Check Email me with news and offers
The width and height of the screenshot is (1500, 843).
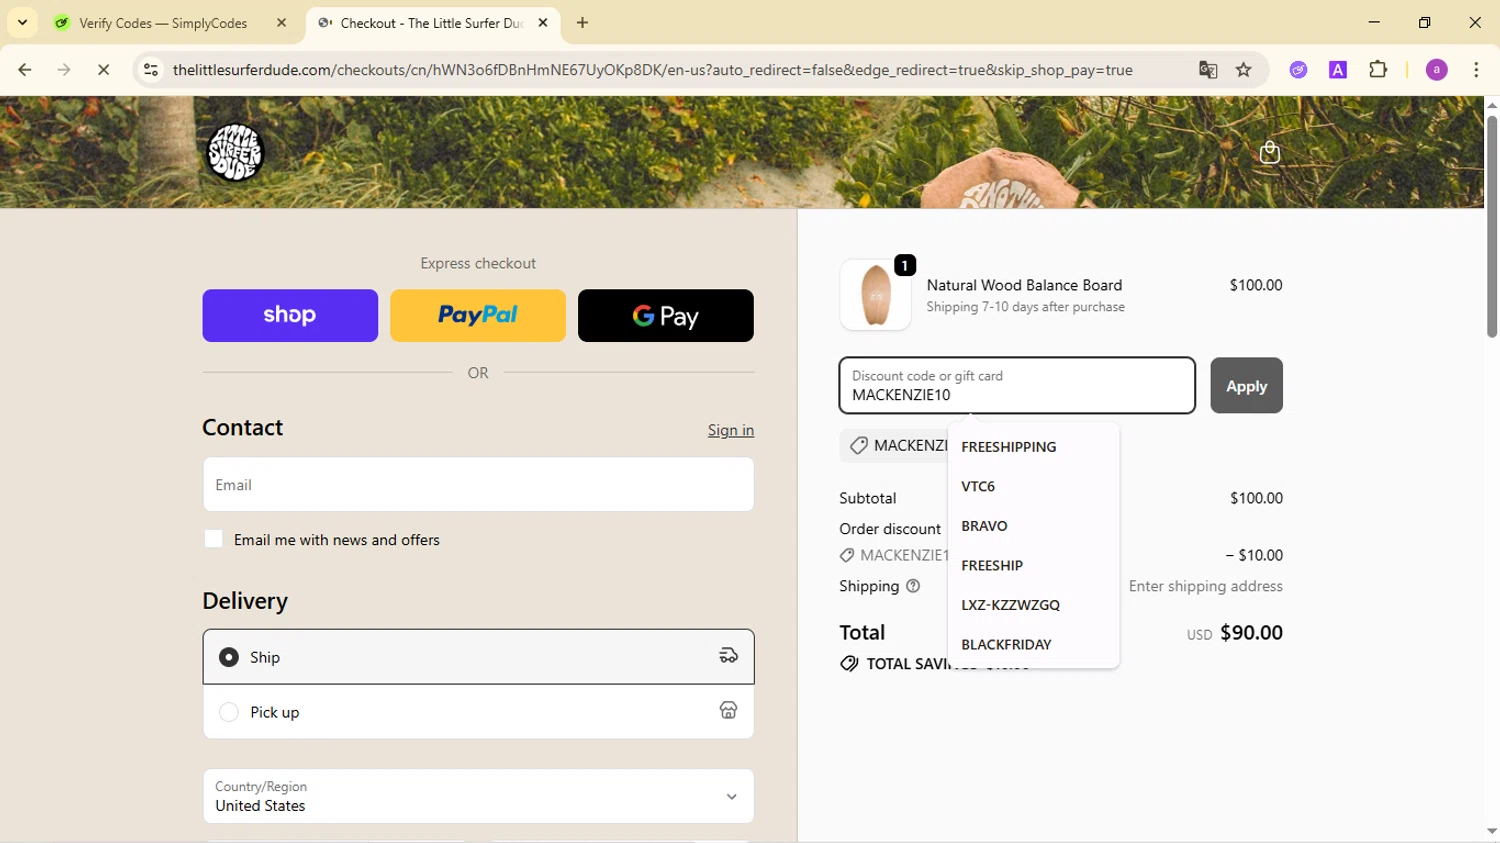coord(213,539)
